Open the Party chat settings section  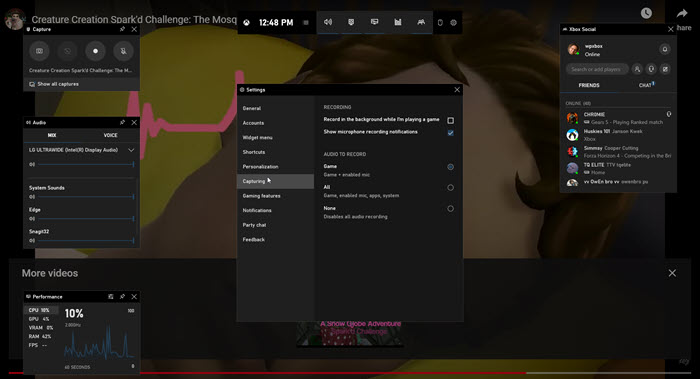275,225
